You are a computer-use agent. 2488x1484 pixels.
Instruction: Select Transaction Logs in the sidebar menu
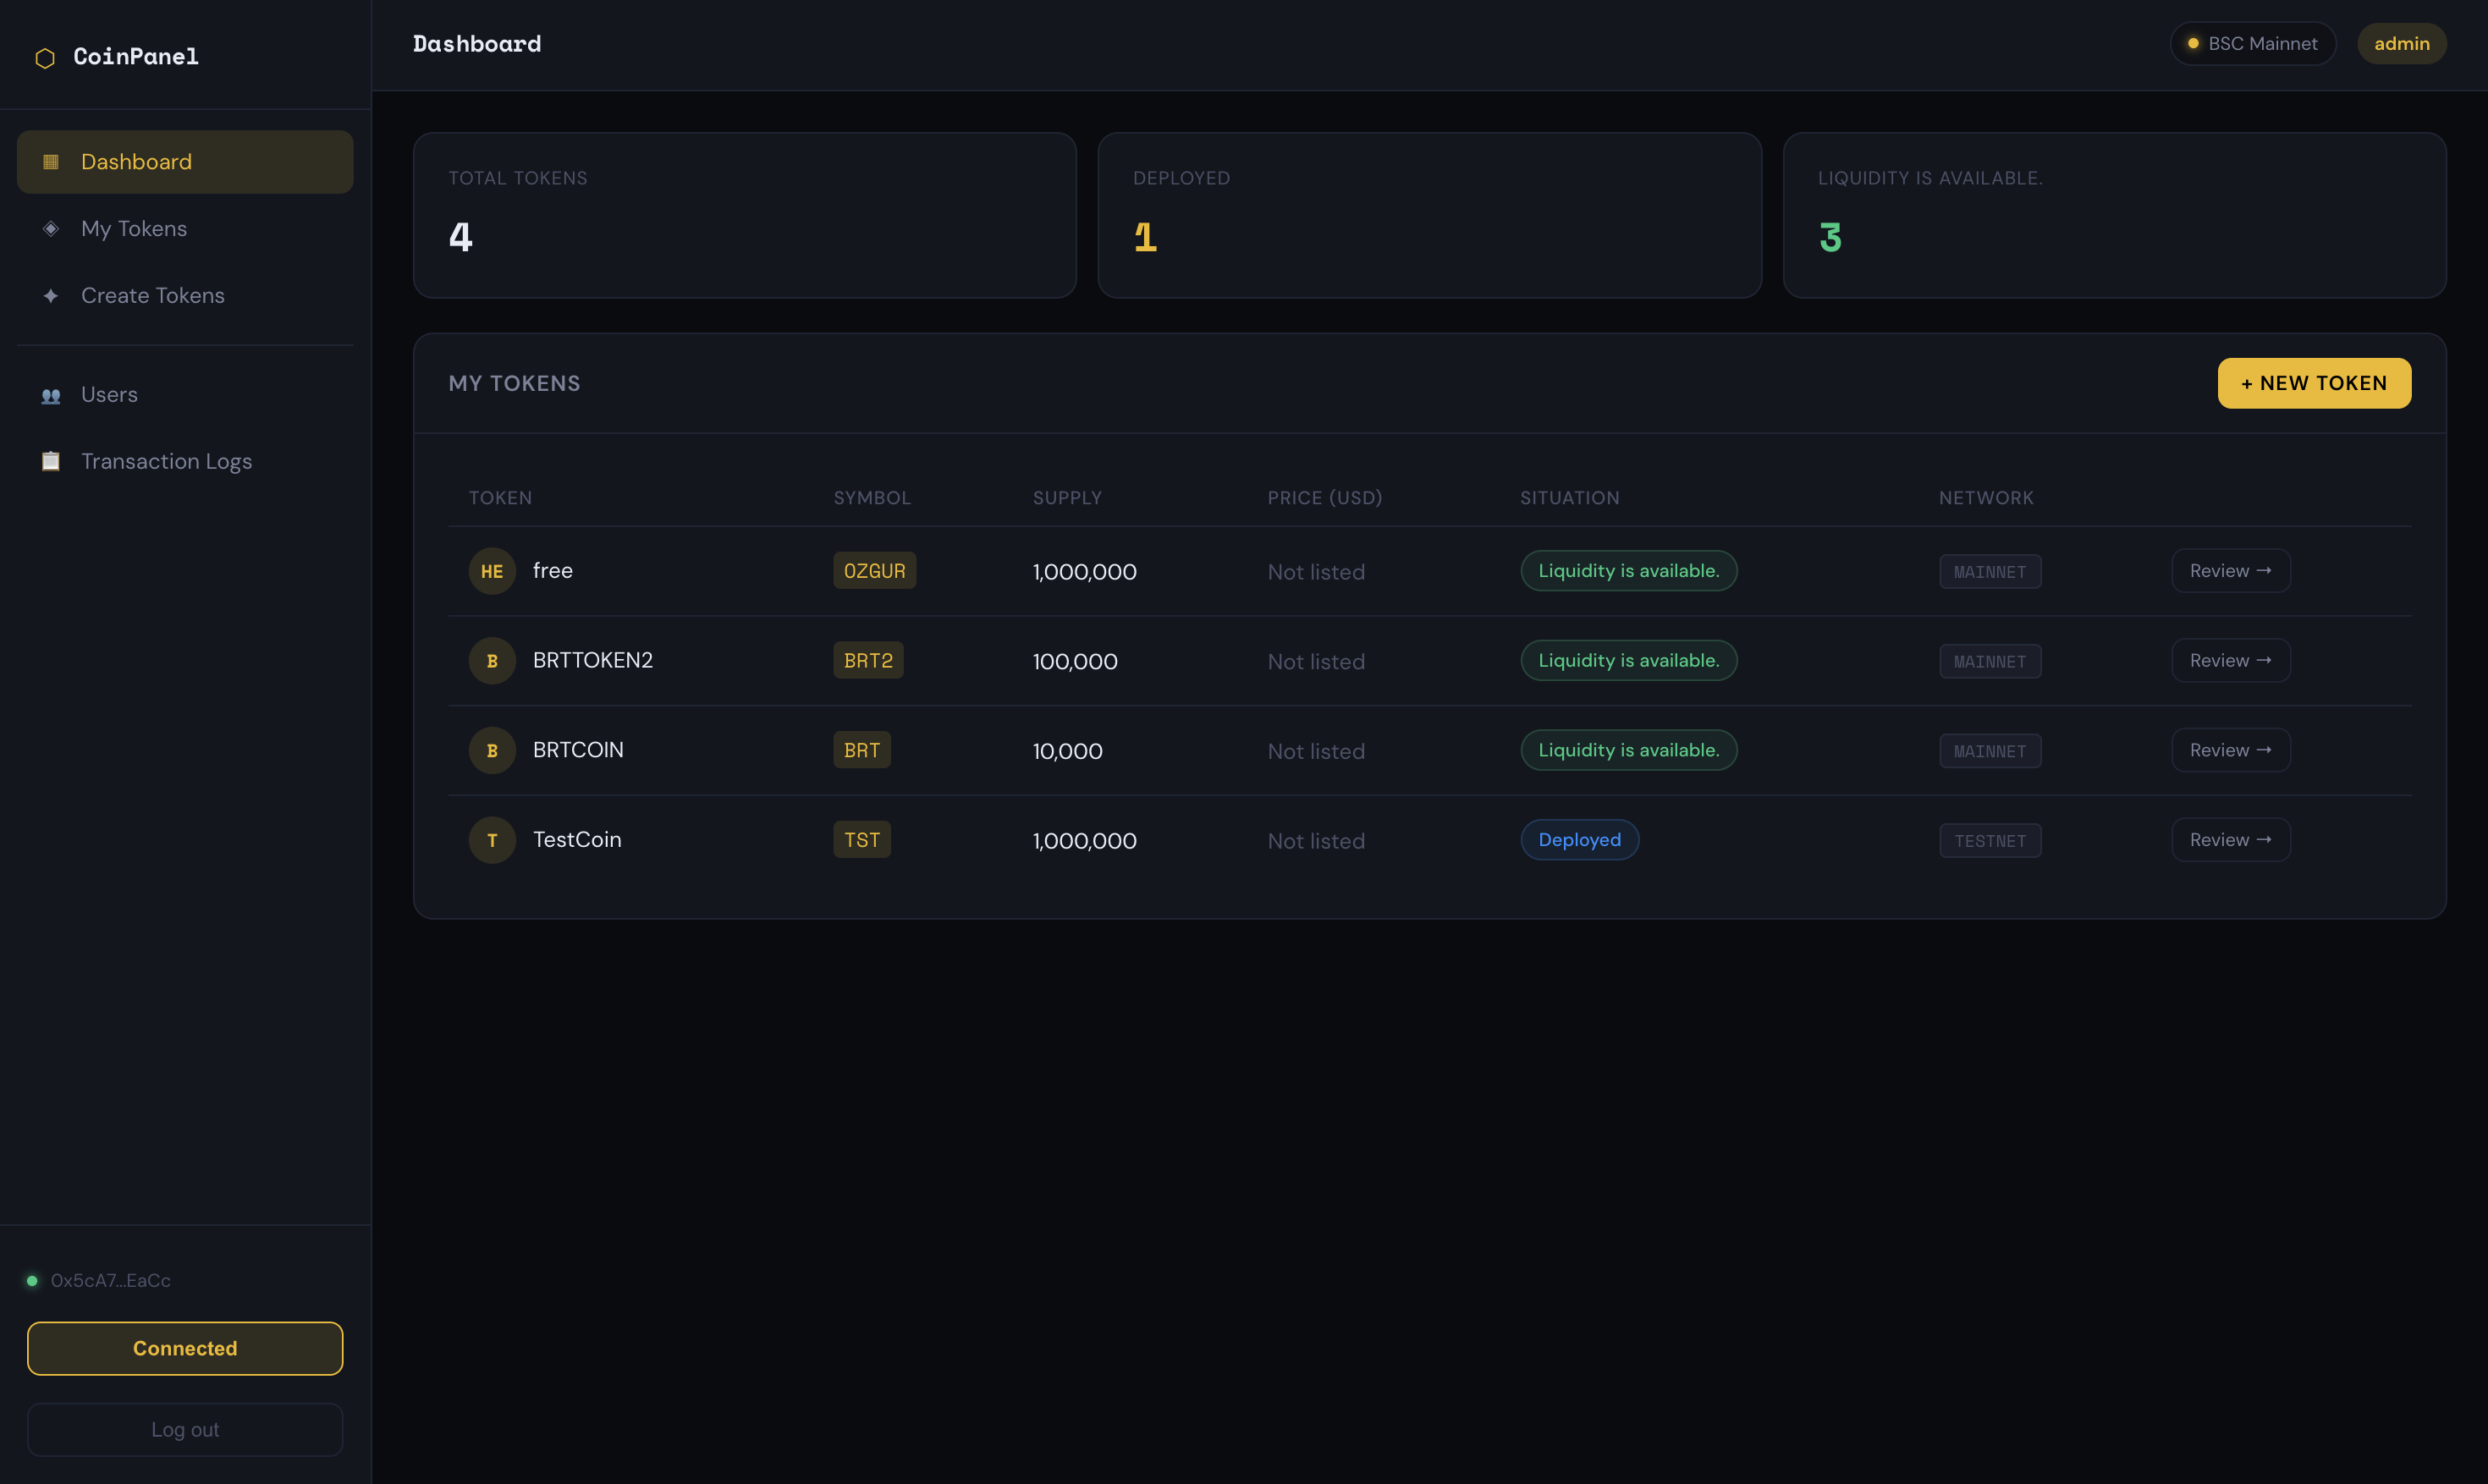tap(166, 461)
